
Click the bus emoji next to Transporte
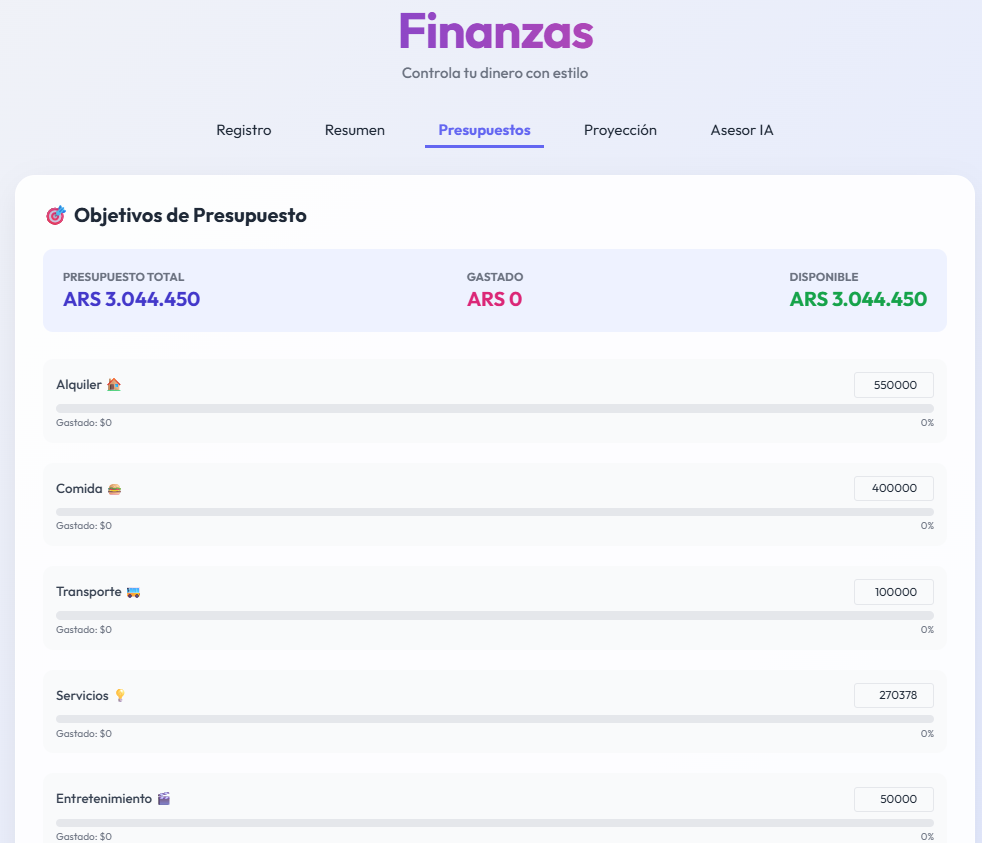click(133, 592)
